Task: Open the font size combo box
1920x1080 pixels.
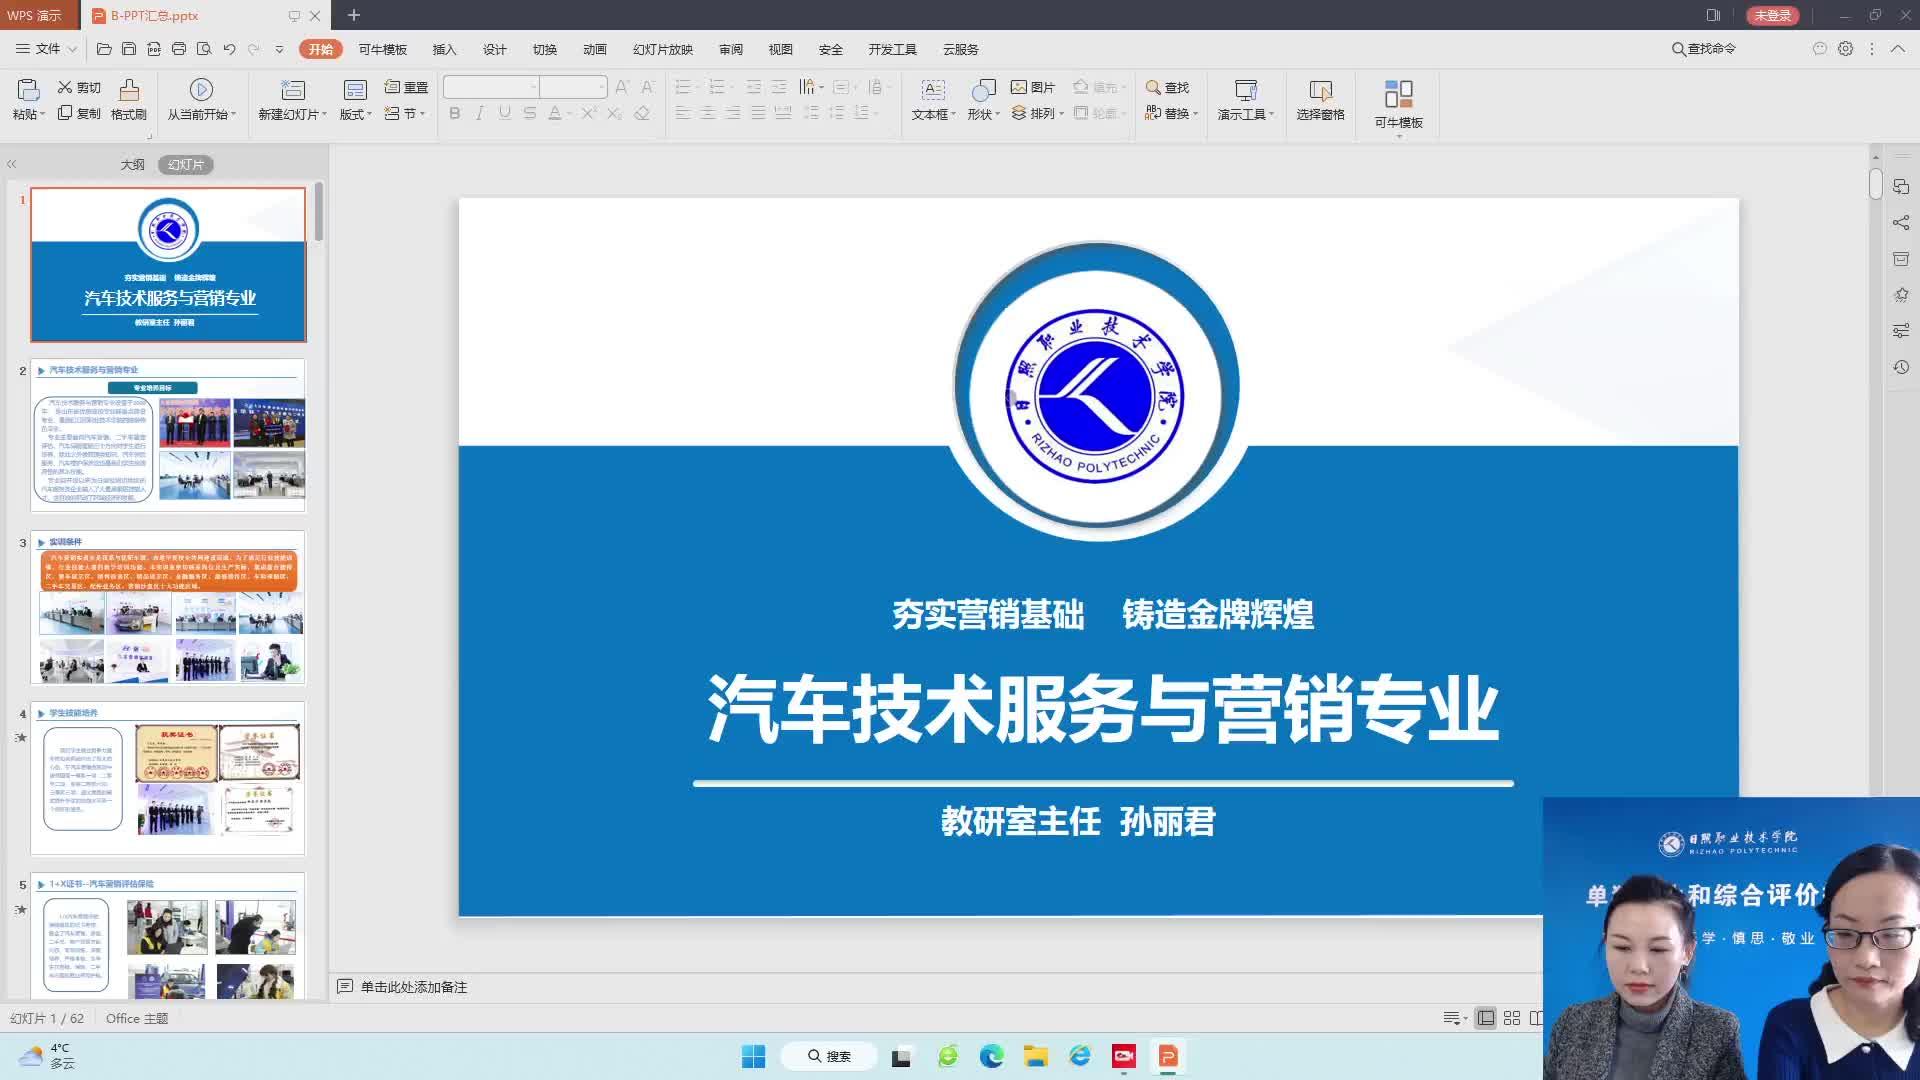Action: (574, 87)
